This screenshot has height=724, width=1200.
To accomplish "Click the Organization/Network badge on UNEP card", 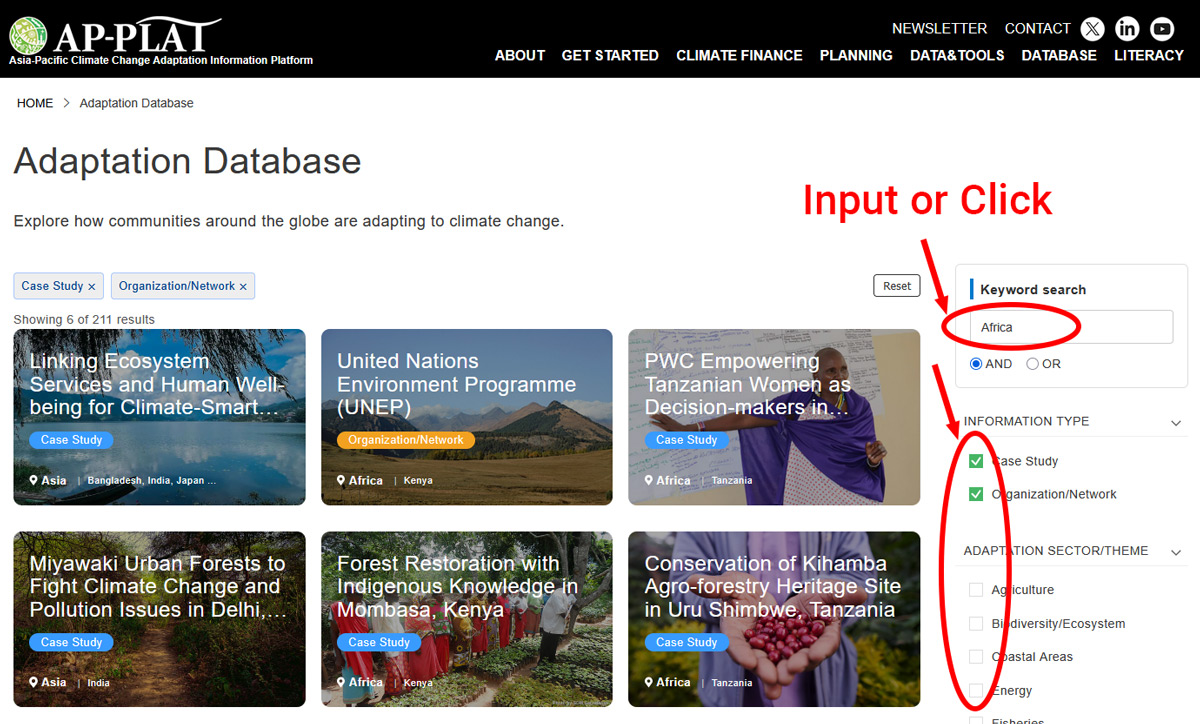I will (x=405, y=440).
